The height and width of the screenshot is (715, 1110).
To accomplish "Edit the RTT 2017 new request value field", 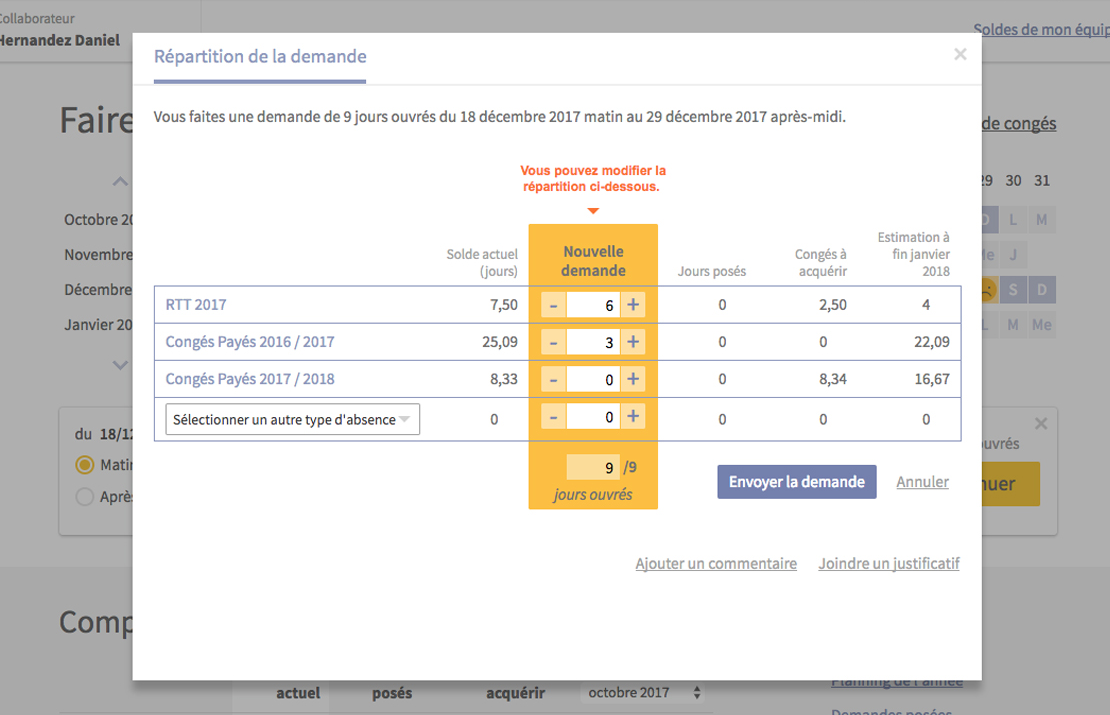I will [593, 305].
